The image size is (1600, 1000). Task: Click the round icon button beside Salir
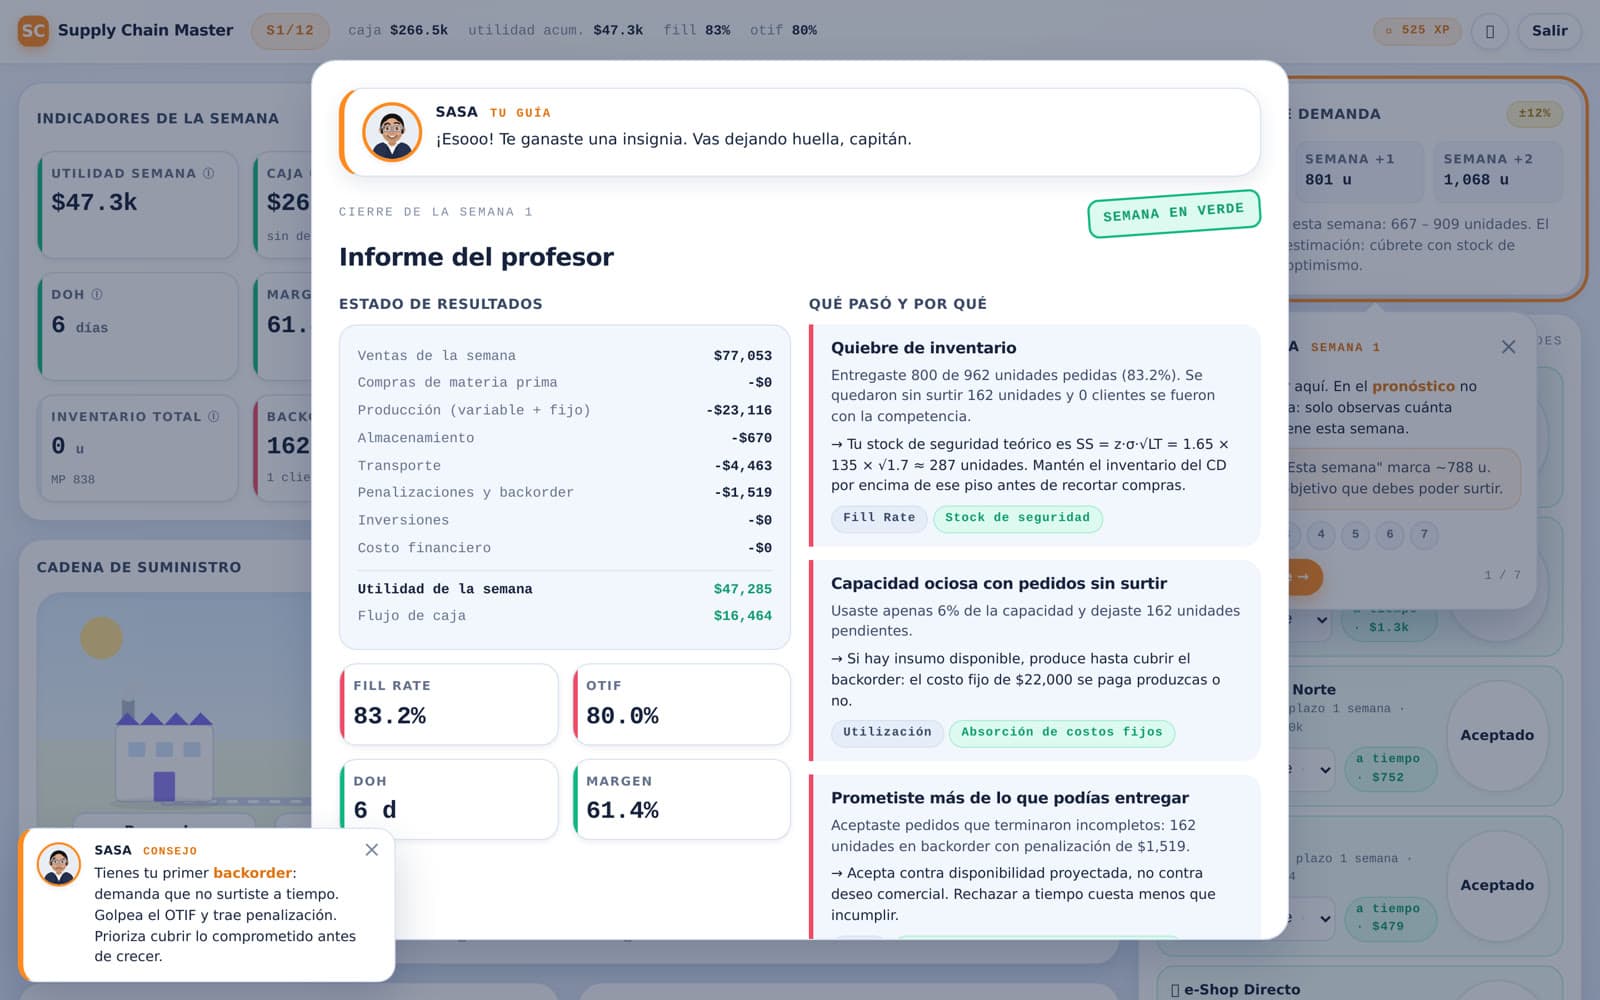point(1489,31)
